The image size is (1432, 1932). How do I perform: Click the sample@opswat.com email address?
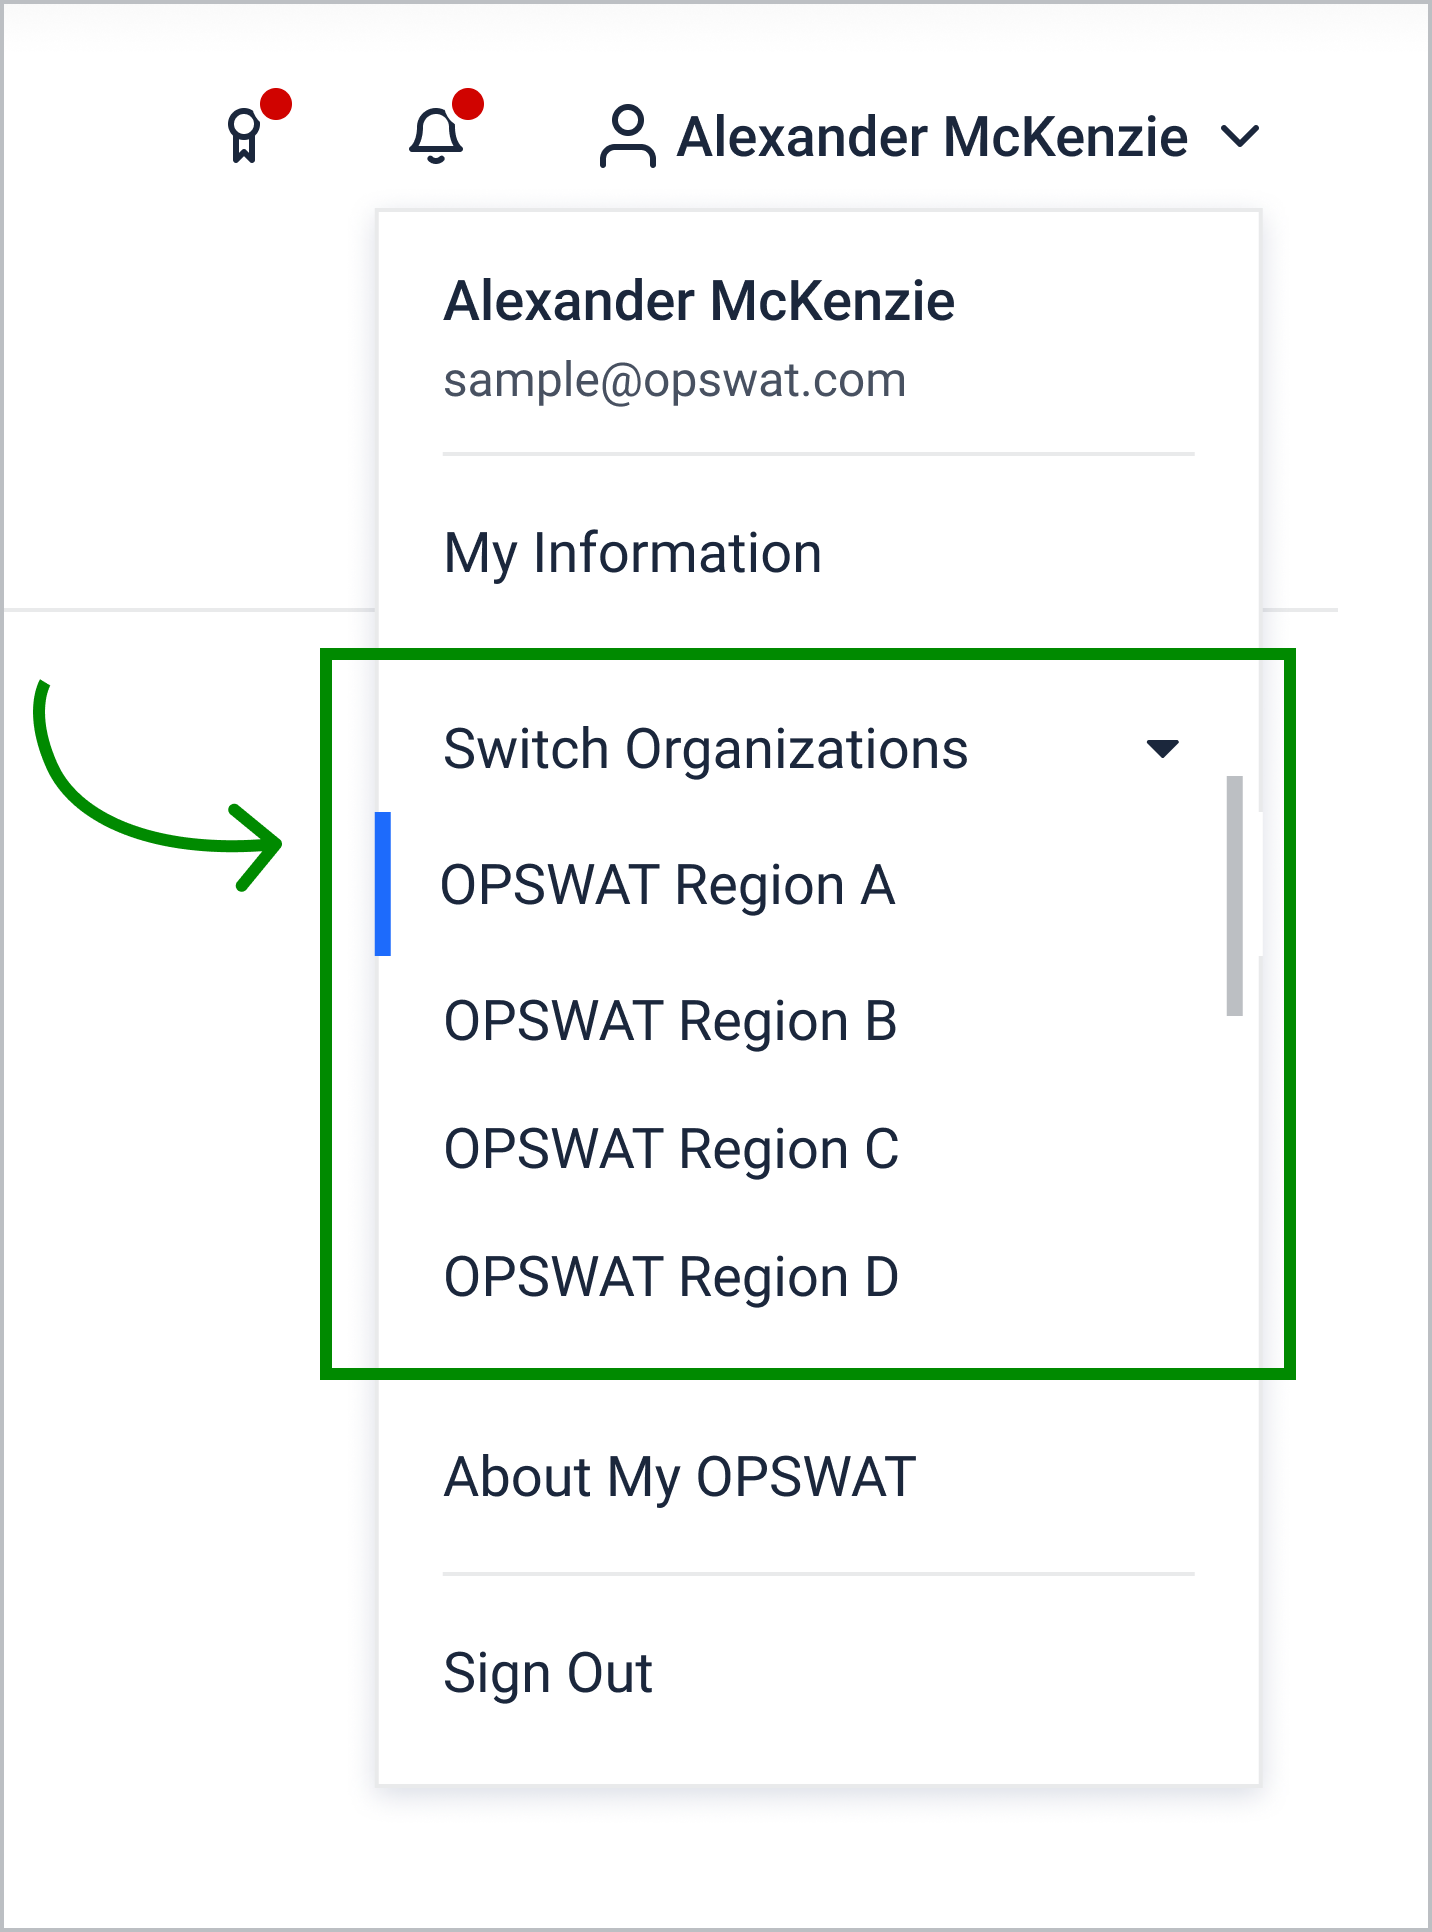coord(674,380)
